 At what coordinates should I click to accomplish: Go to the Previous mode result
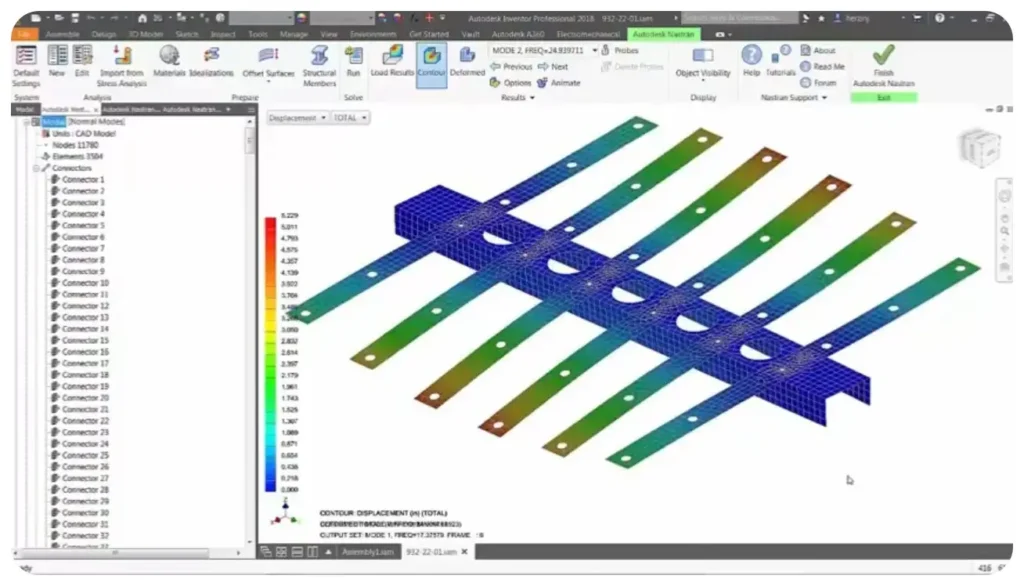[511, 67]
